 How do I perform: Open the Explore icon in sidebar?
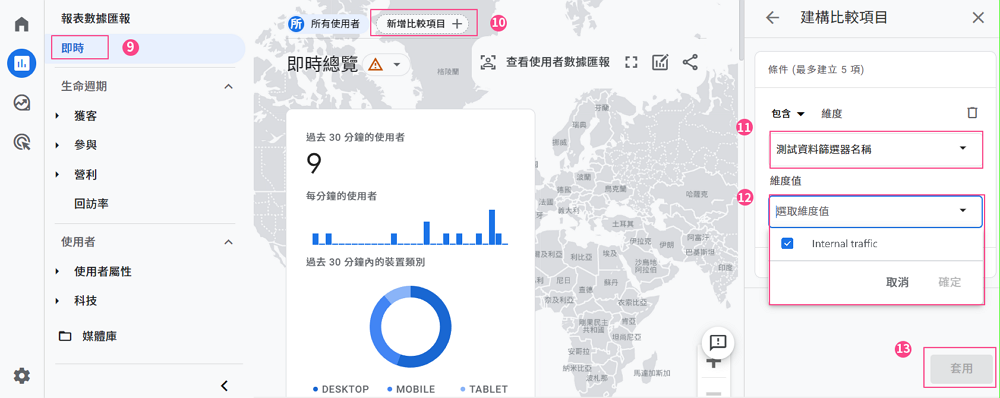(x=22, y=103)
